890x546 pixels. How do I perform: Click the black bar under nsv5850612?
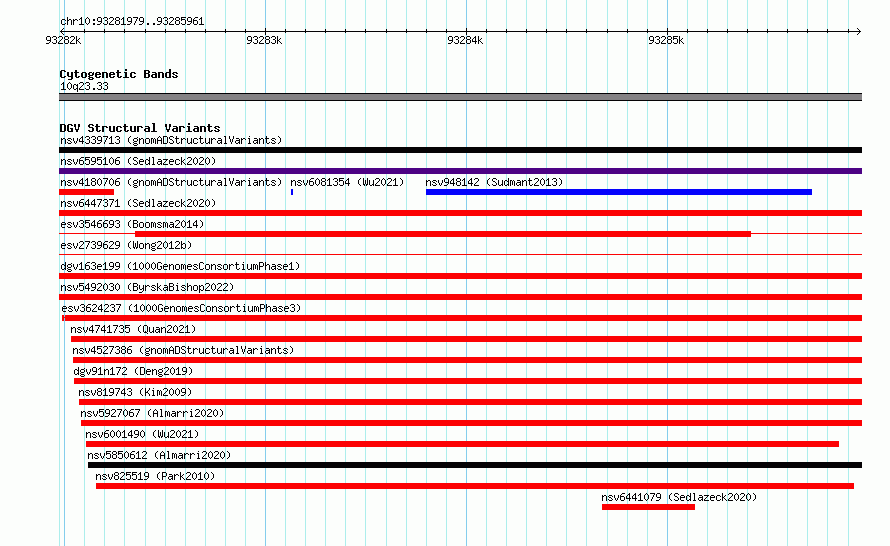(x=475, y=465)
